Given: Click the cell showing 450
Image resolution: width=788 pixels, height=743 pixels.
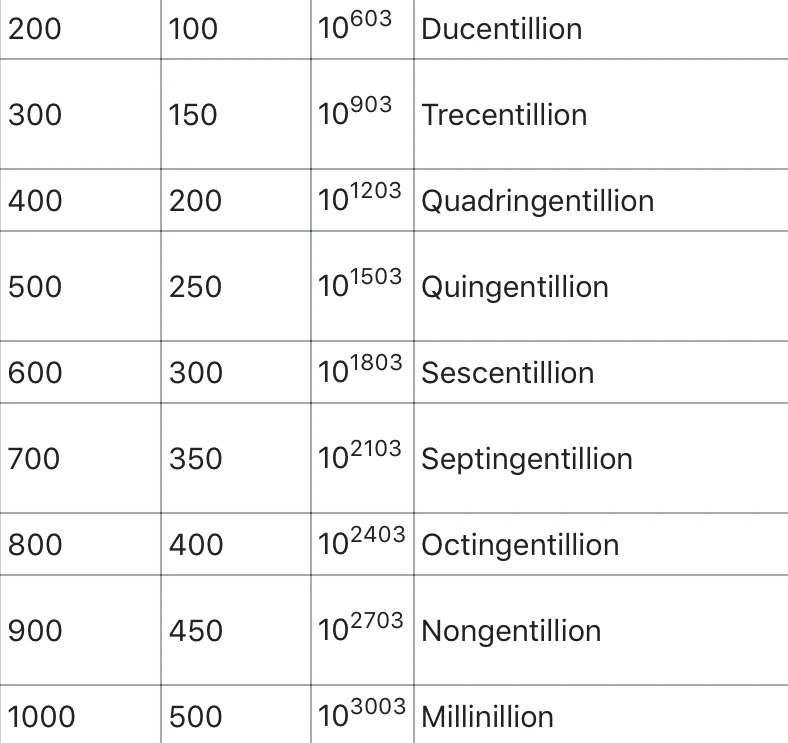Looking at the screenshot, I should (x=194, y=631).
